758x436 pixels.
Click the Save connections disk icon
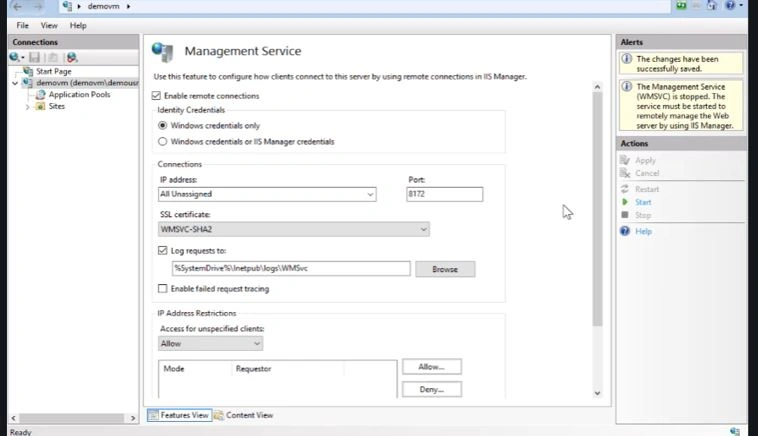pos(34,58)
